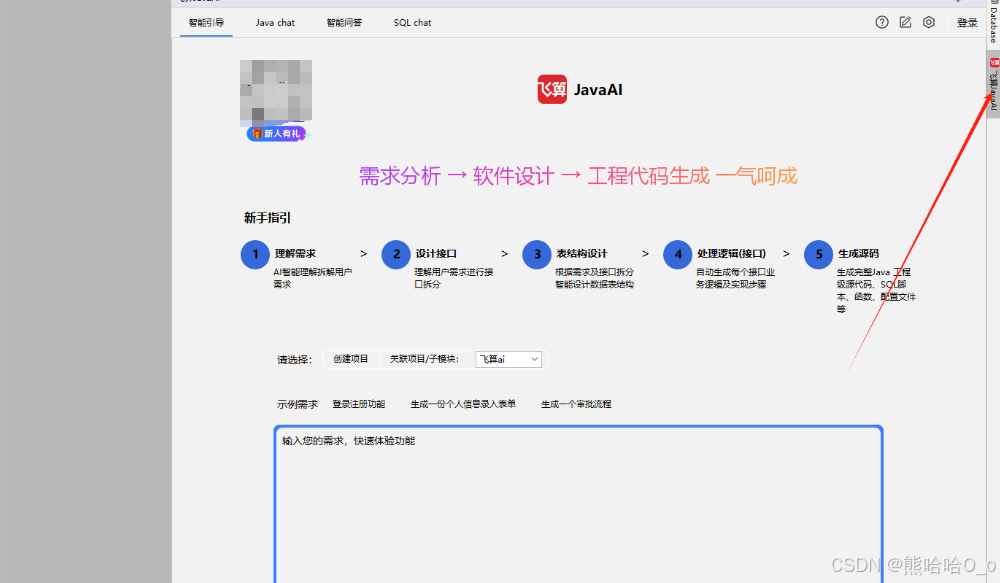This screenshot has height=583, width=1000.
Task: Click the 设计接口 step title
Action: tap(436, 253)
